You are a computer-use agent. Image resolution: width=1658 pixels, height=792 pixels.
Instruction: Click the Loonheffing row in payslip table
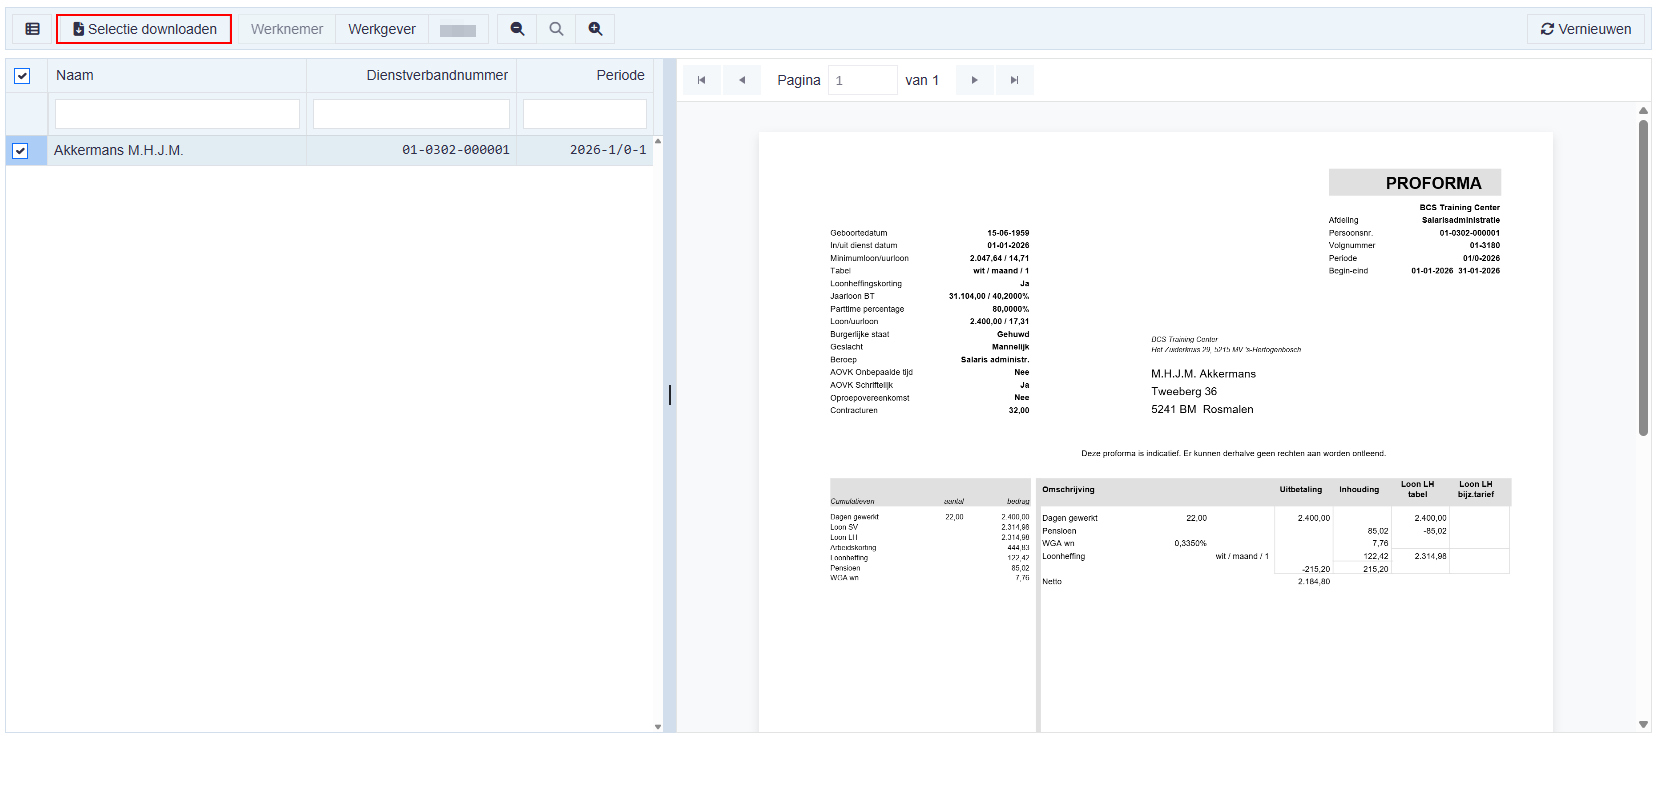(1274, 556)
